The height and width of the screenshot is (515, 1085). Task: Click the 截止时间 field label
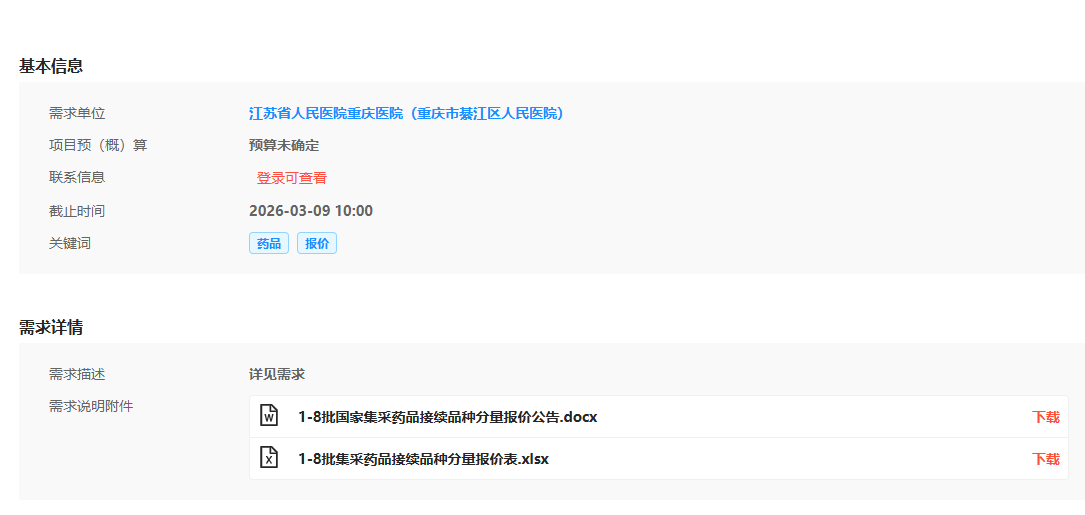[x=77, y=211]
